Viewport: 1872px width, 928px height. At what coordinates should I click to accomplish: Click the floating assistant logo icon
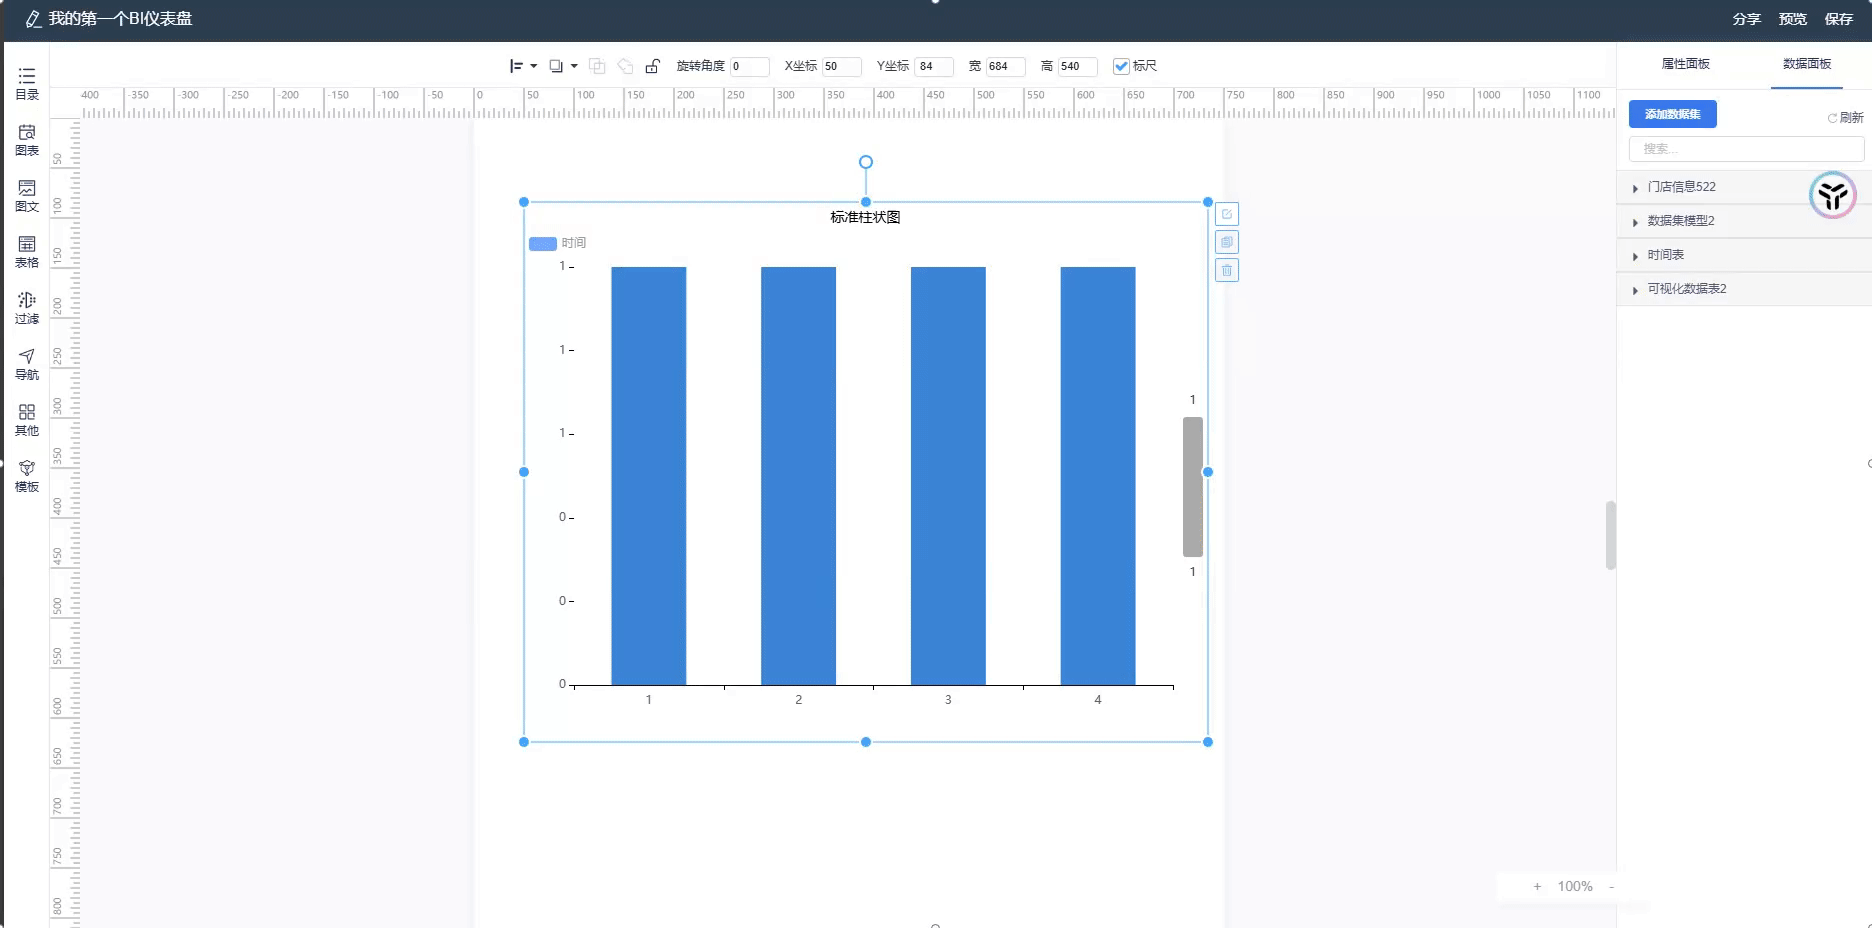(x=1833, y=195)
